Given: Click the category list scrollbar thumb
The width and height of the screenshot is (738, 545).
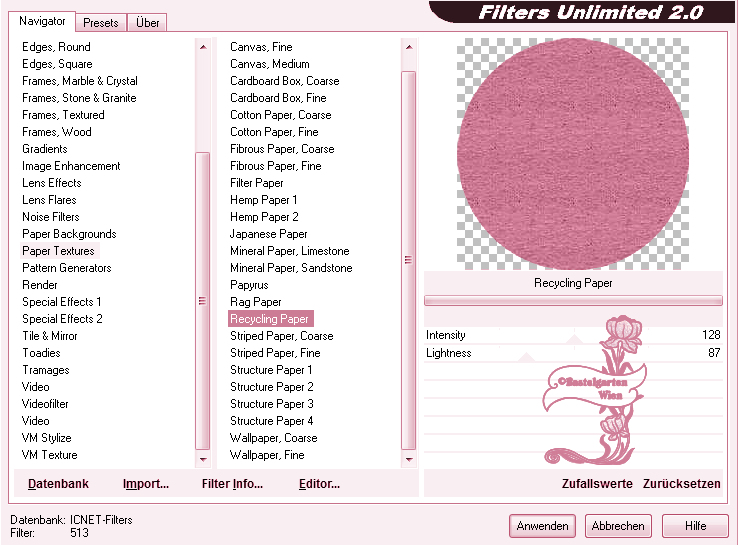Looking at the screenshot, I should pyautogui.click(x=202, y=301).
